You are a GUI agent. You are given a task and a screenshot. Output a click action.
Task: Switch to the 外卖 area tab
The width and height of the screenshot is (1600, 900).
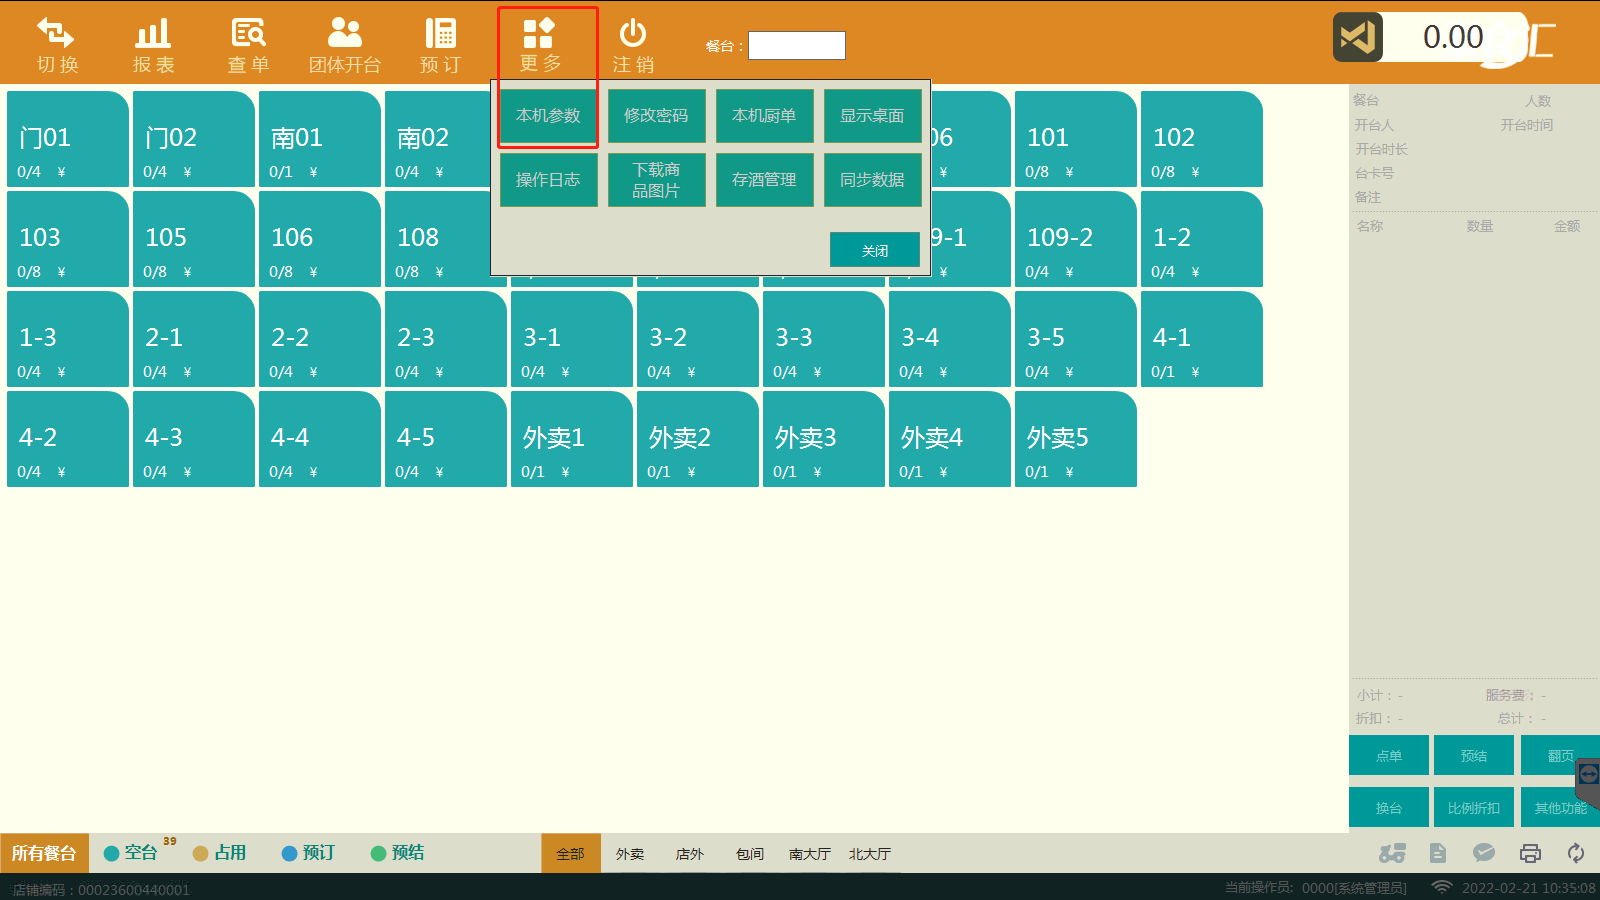[x=630, y=854]
